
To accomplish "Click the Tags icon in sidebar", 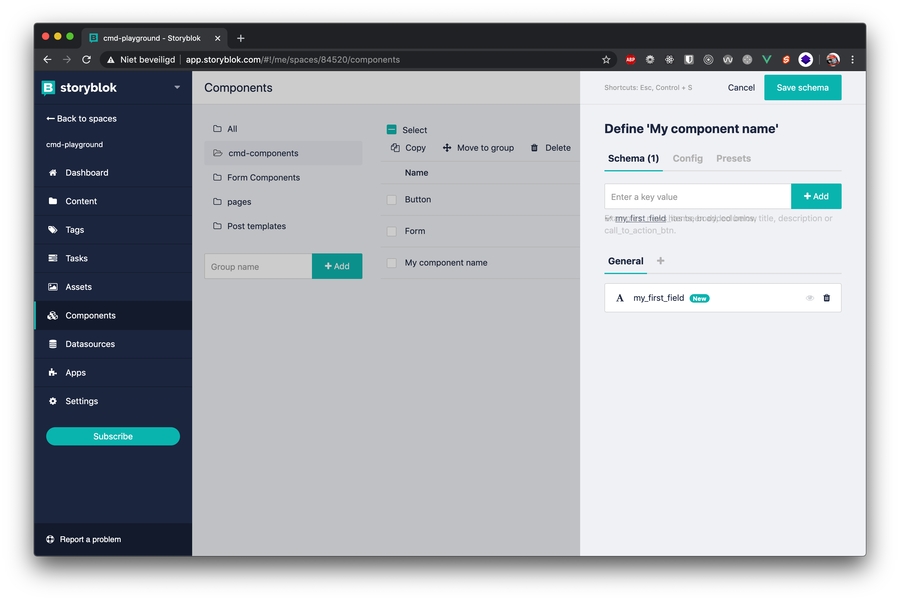I will click(53, 230).
